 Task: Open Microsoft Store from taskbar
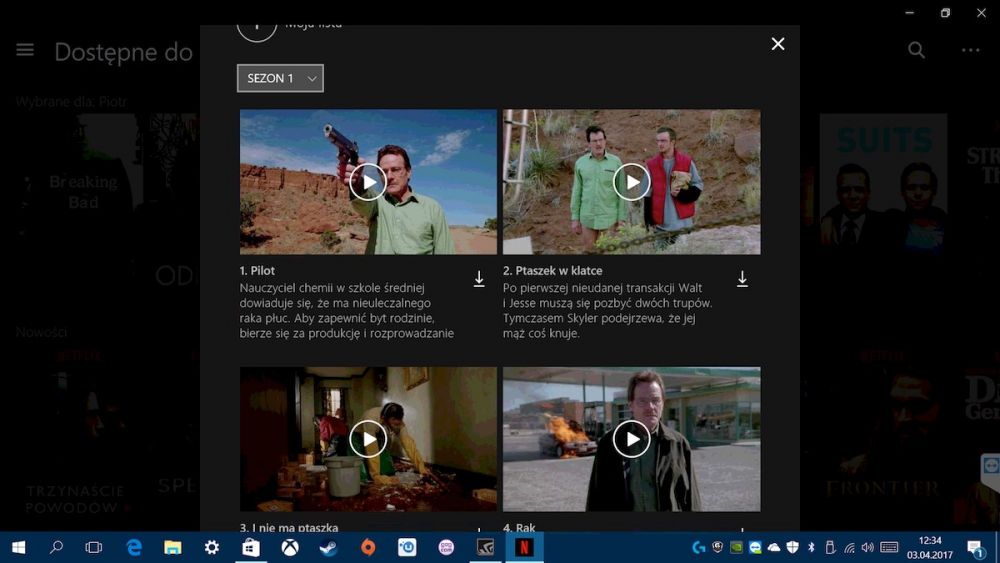251,547
